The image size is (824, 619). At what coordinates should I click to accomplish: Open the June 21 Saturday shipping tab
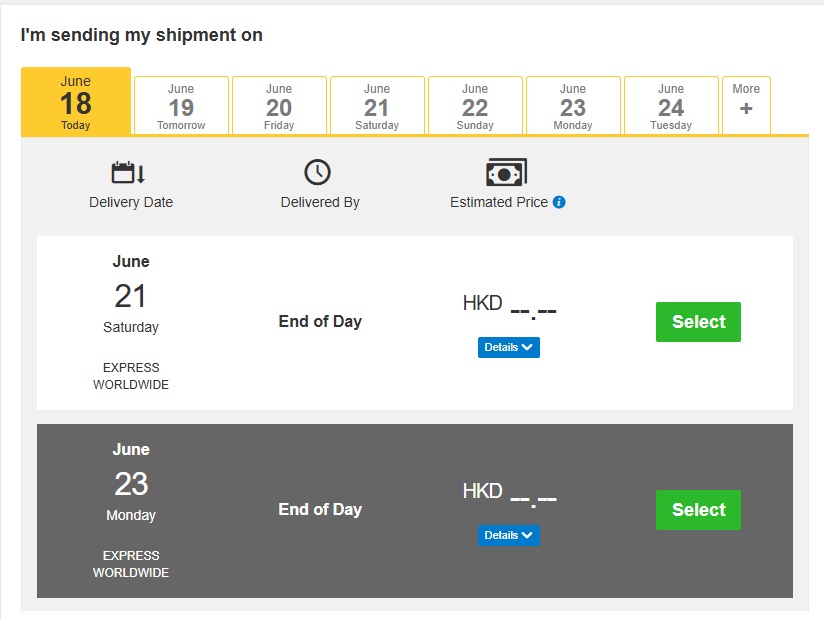(377, 106)
